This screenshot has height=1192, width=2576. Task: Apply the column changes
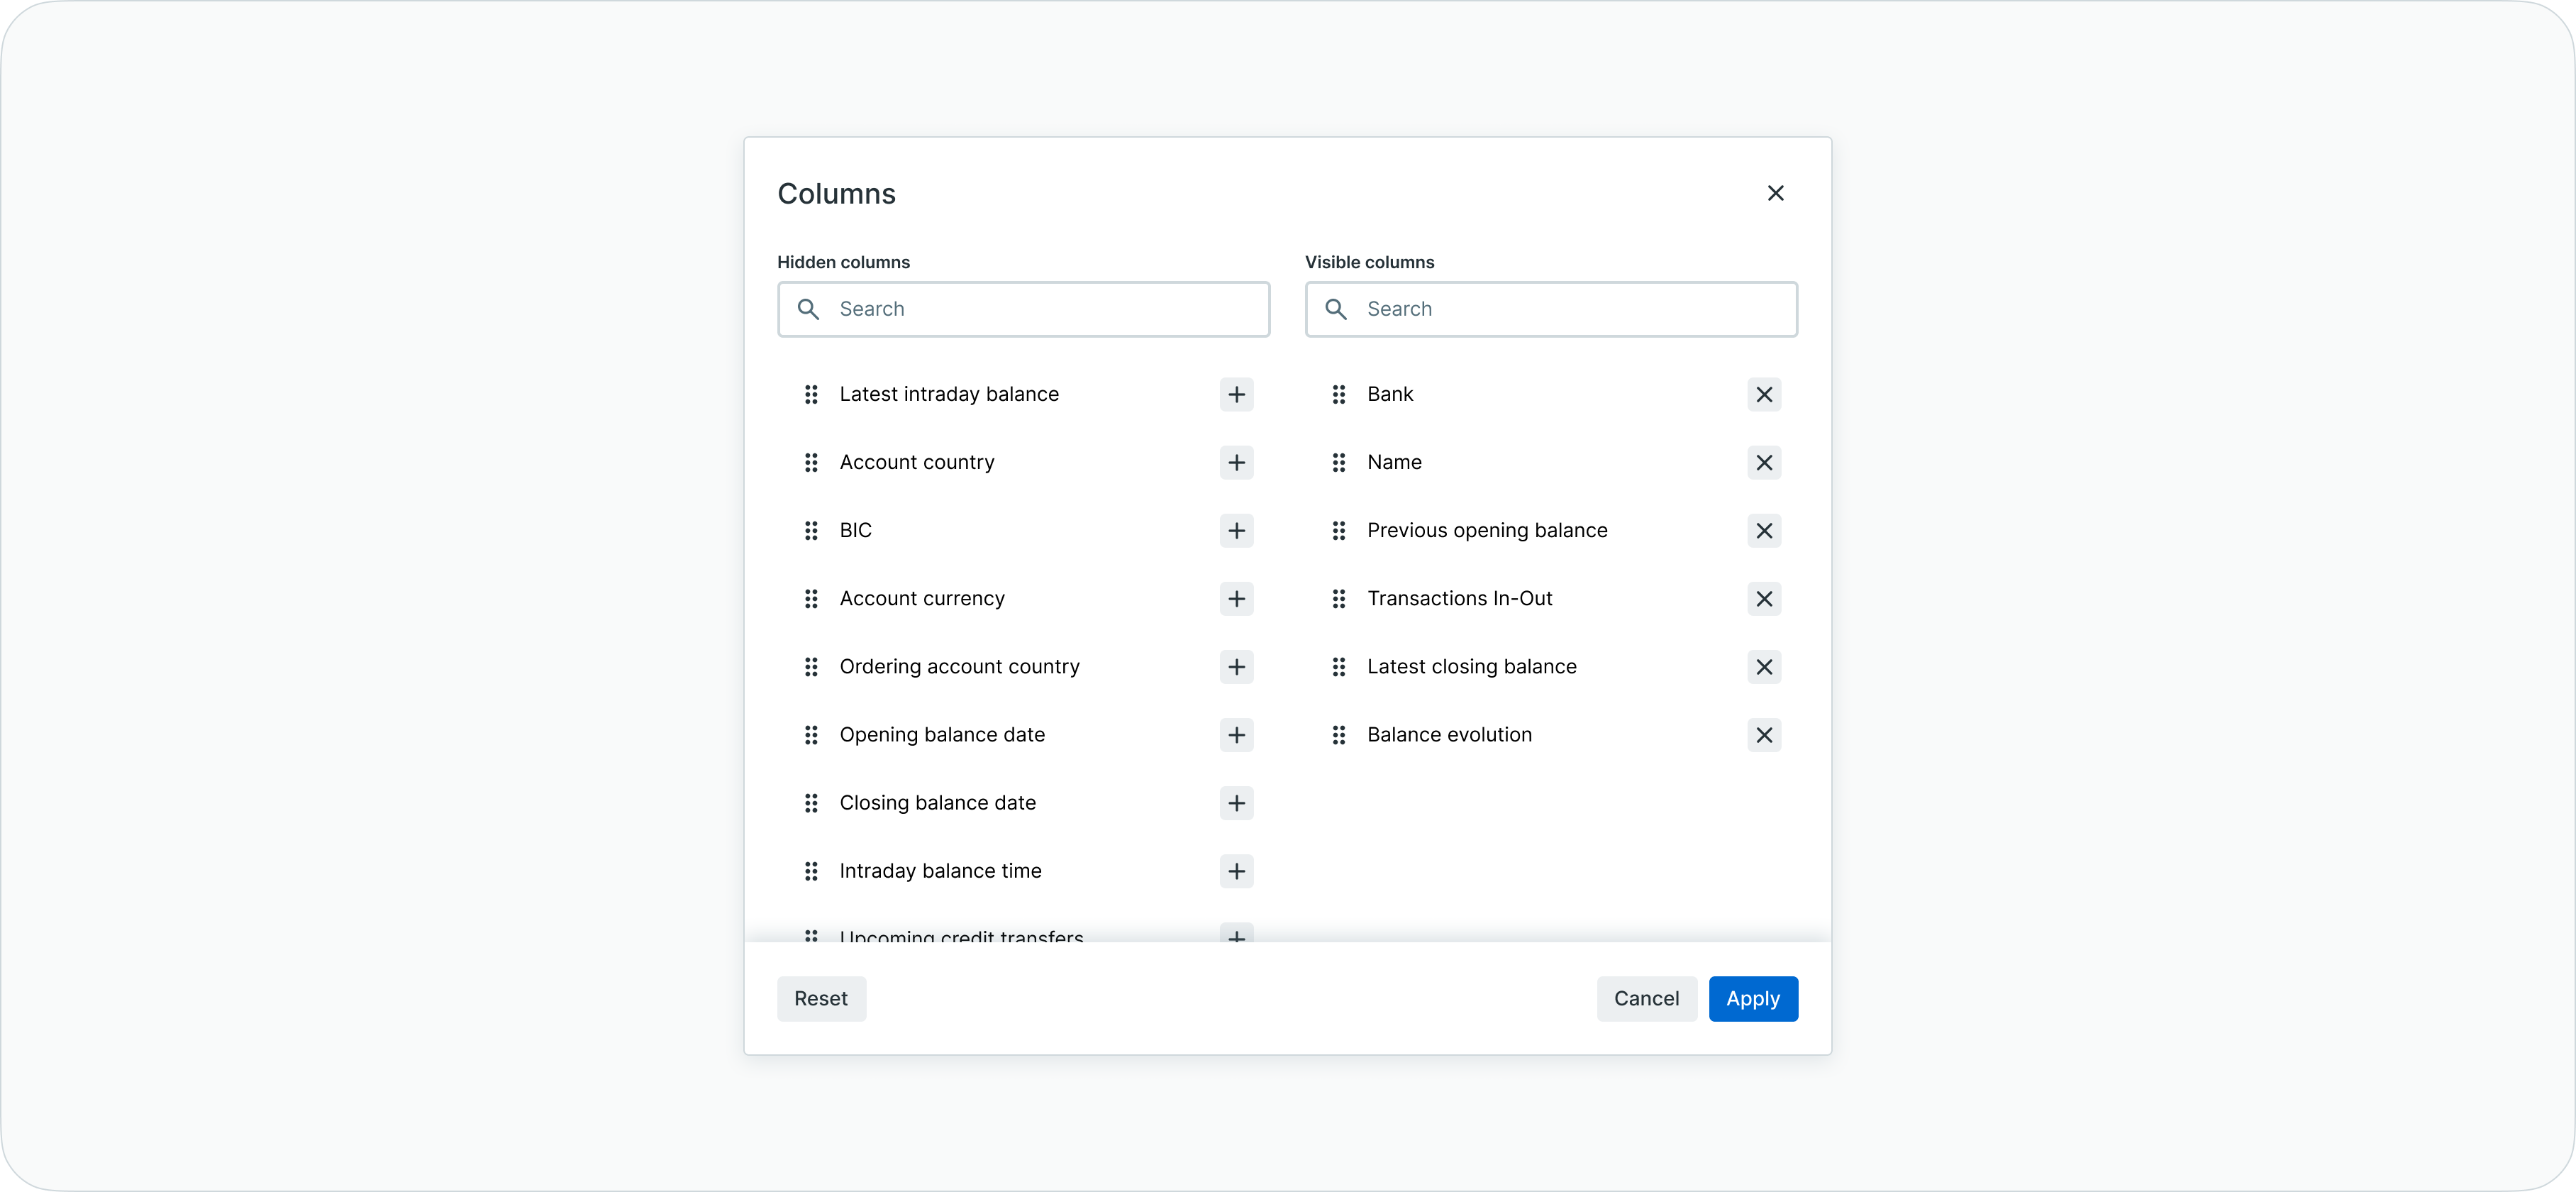click(1752, 998)
